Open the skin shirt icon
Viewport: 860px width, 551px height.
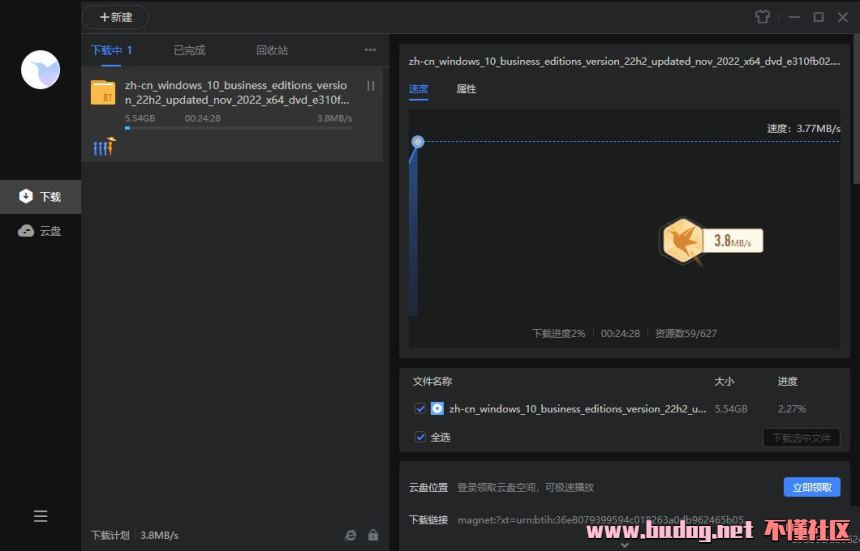(x=762, y=17)
